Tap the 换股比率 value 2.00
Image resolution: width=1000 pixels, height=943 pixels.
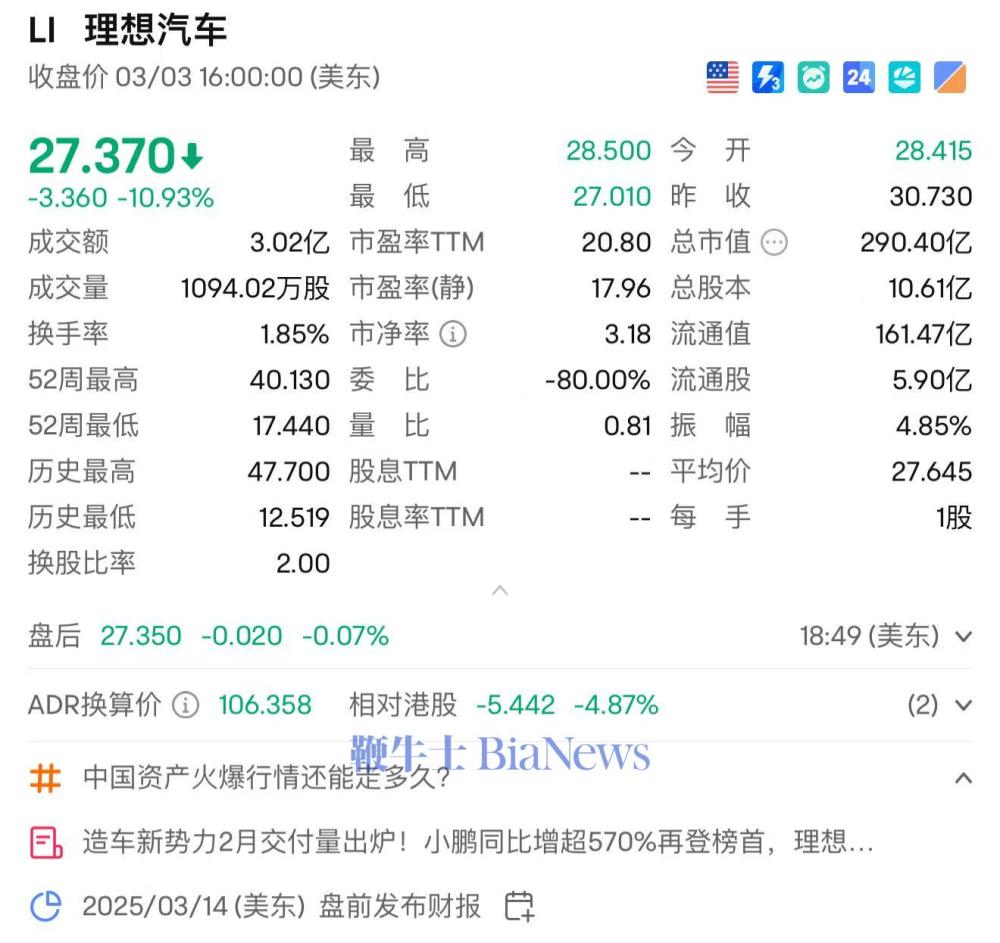[x=303, y=563]
